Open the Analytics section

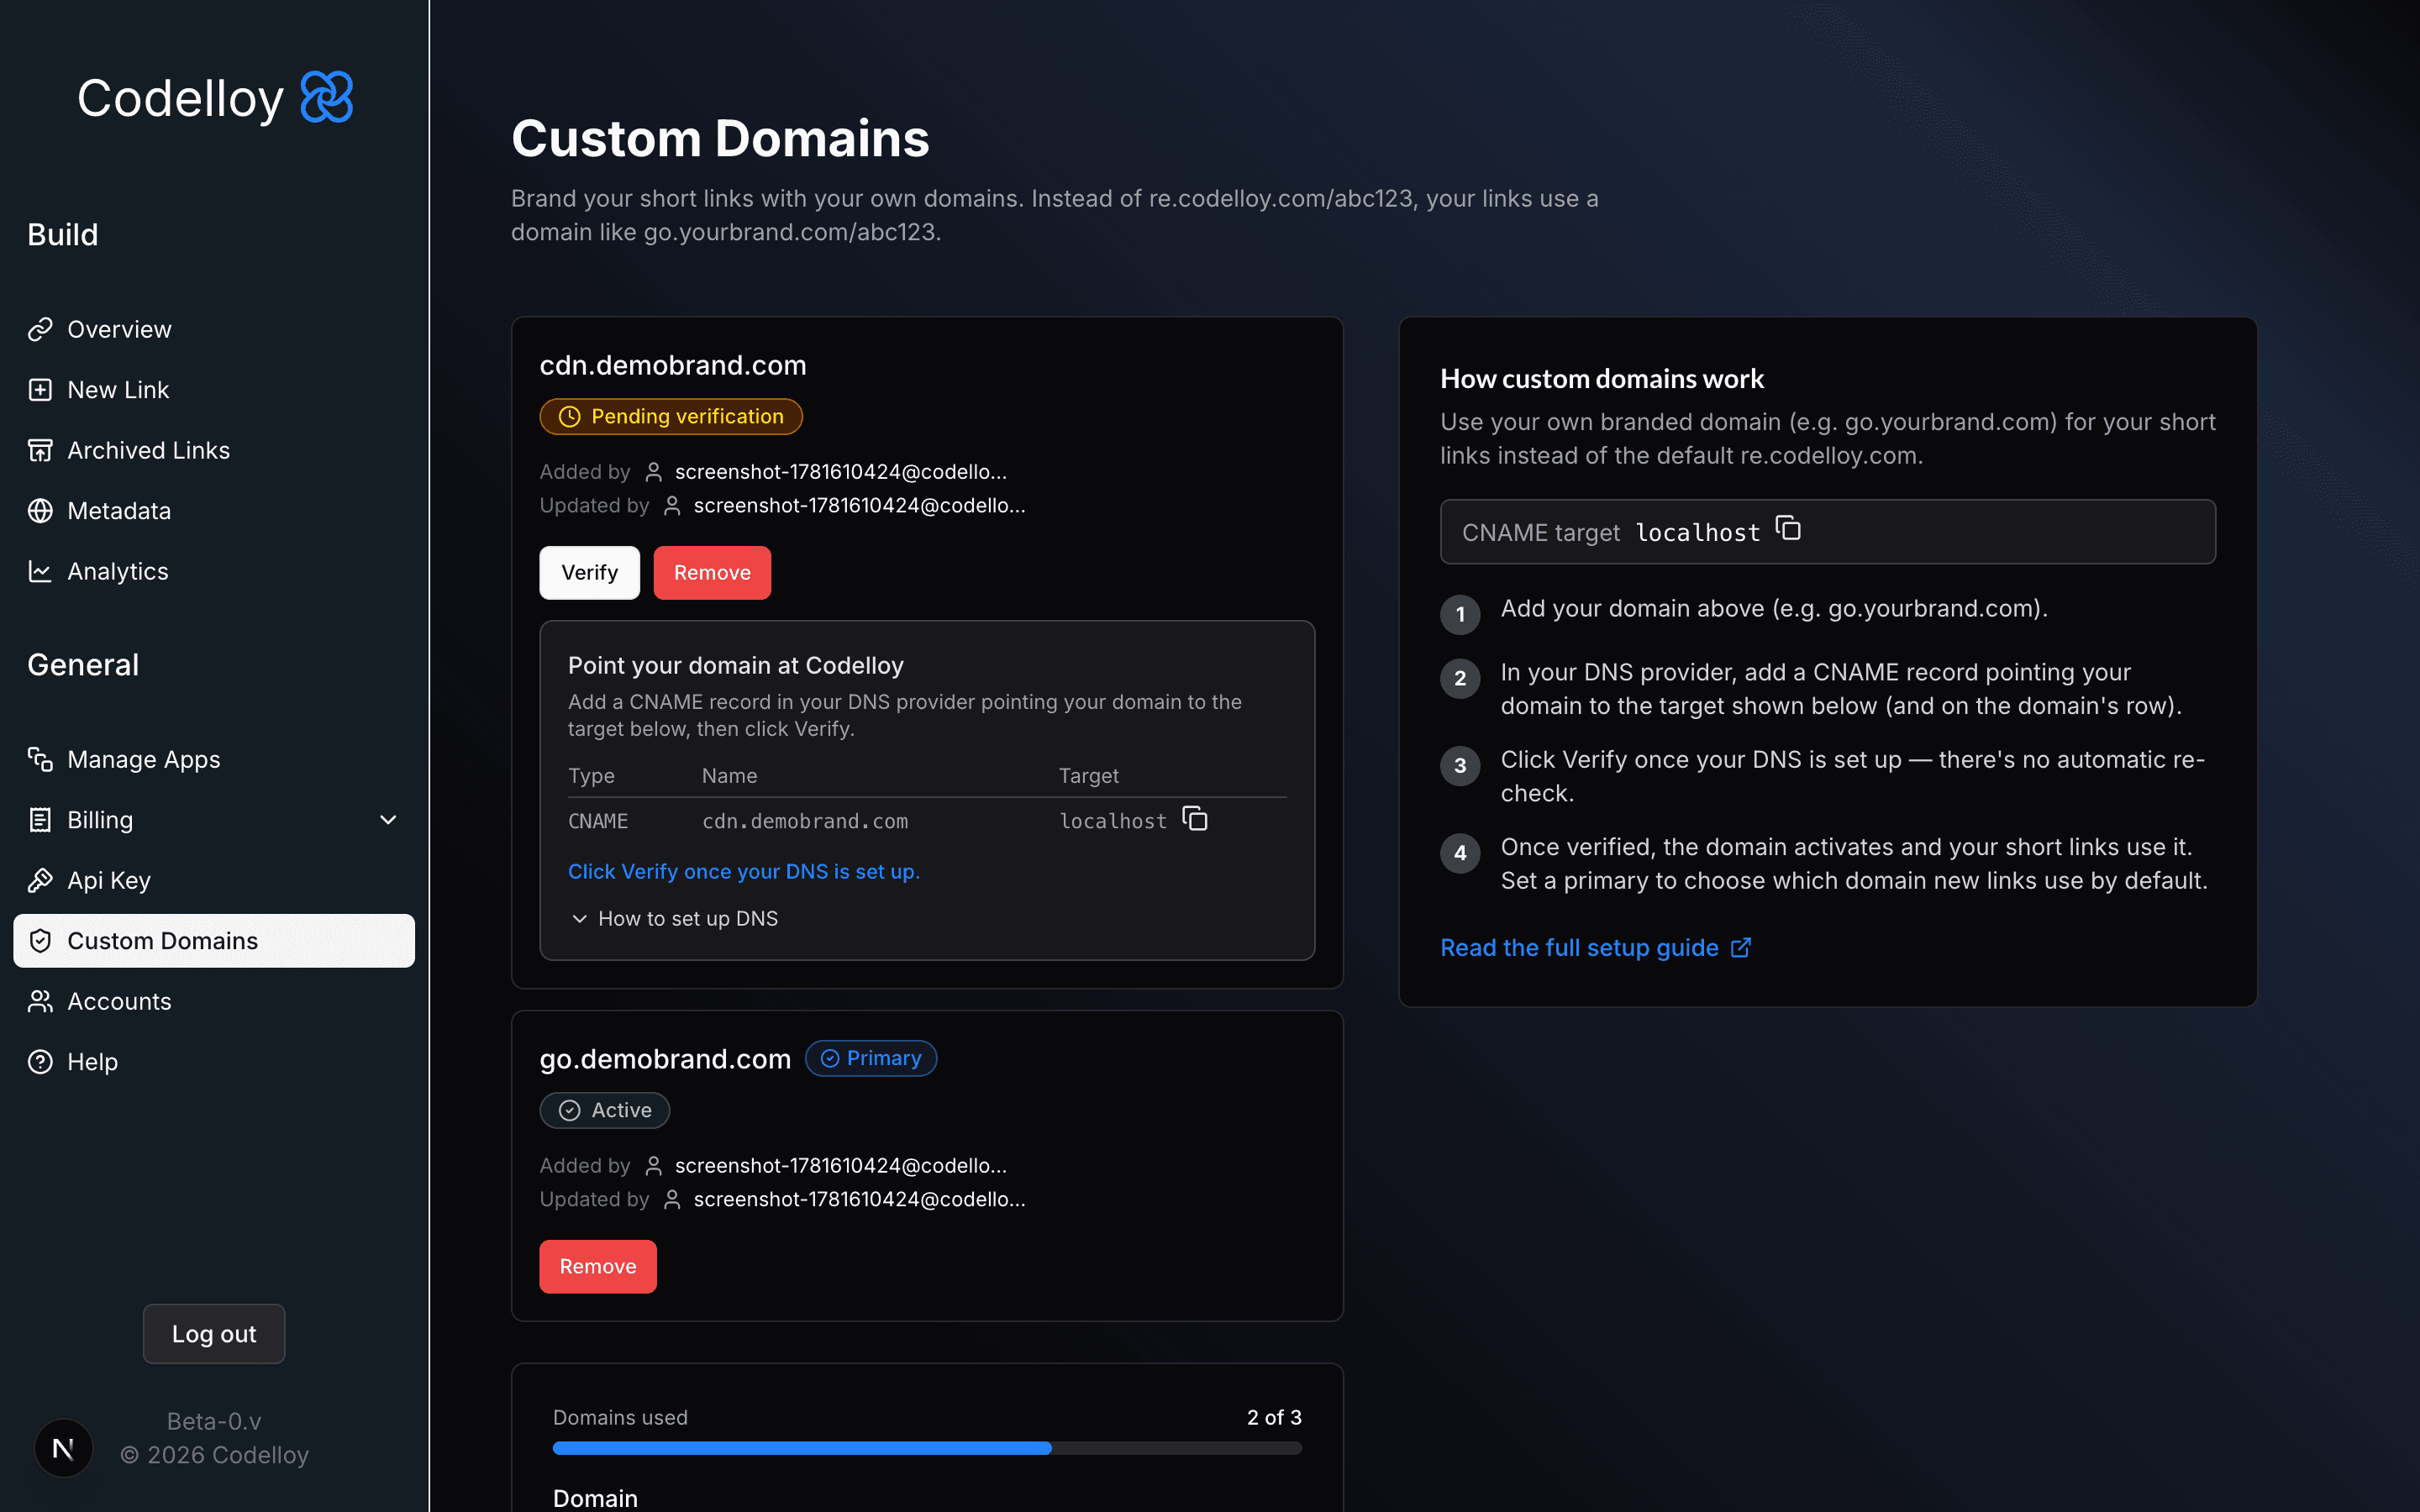(x=214, y=571)
